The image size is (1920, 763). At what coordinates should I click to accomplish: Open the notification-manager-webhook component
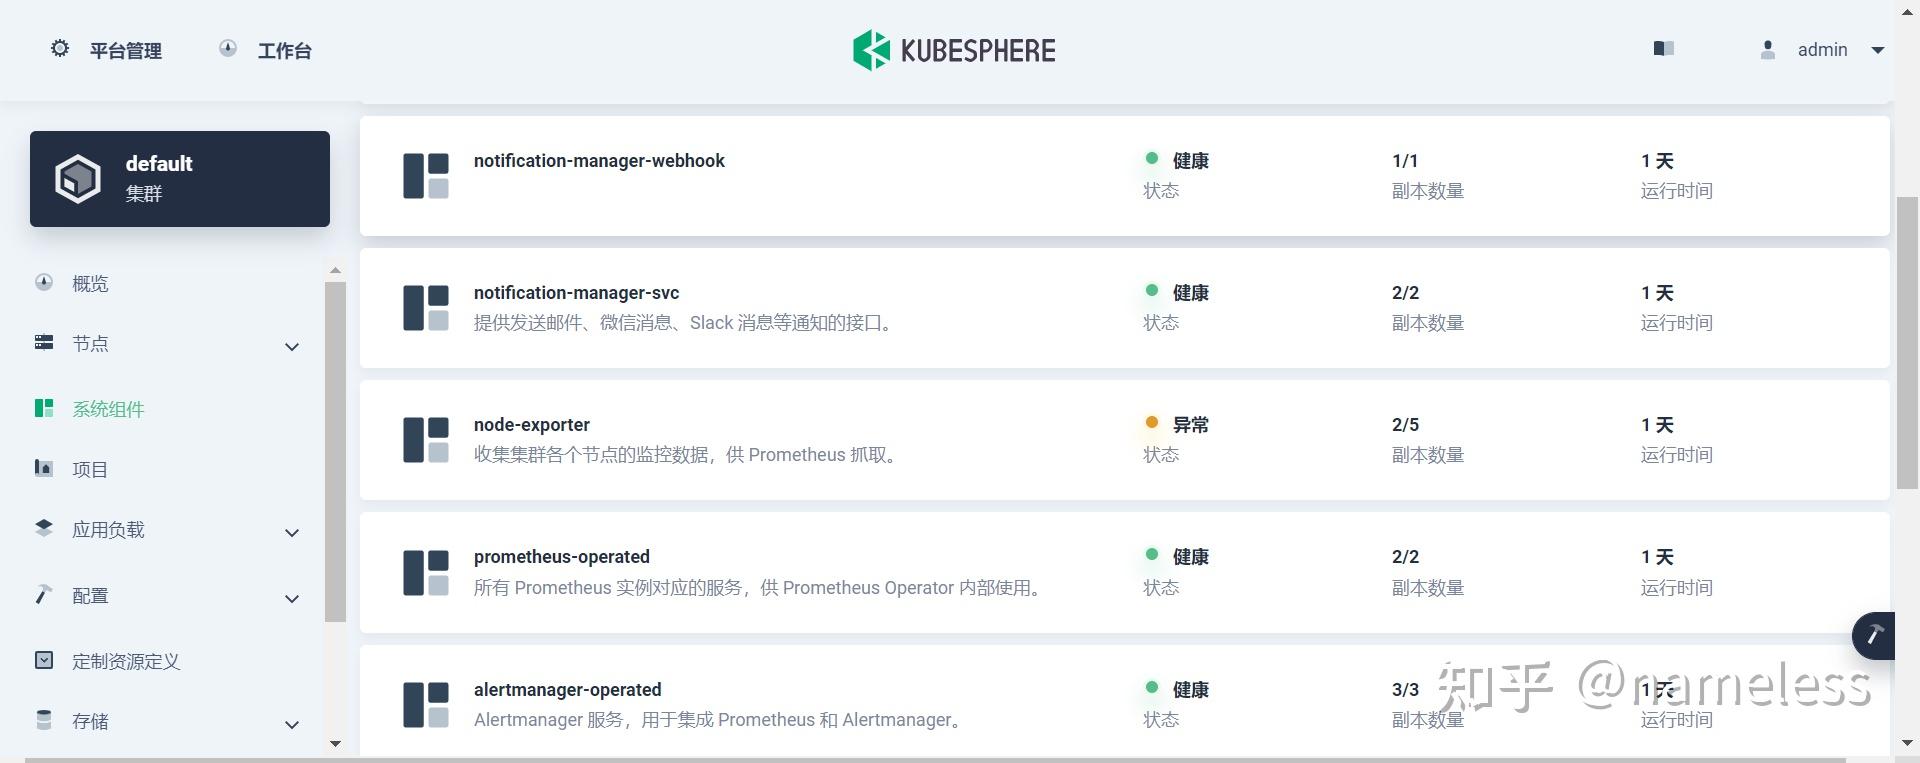(598, 160)
